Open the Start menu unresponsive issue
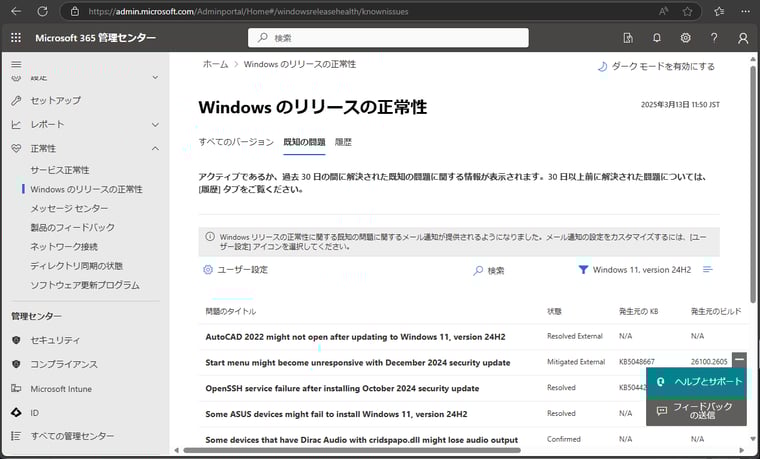760x459 pixels. tap(358, 363)
